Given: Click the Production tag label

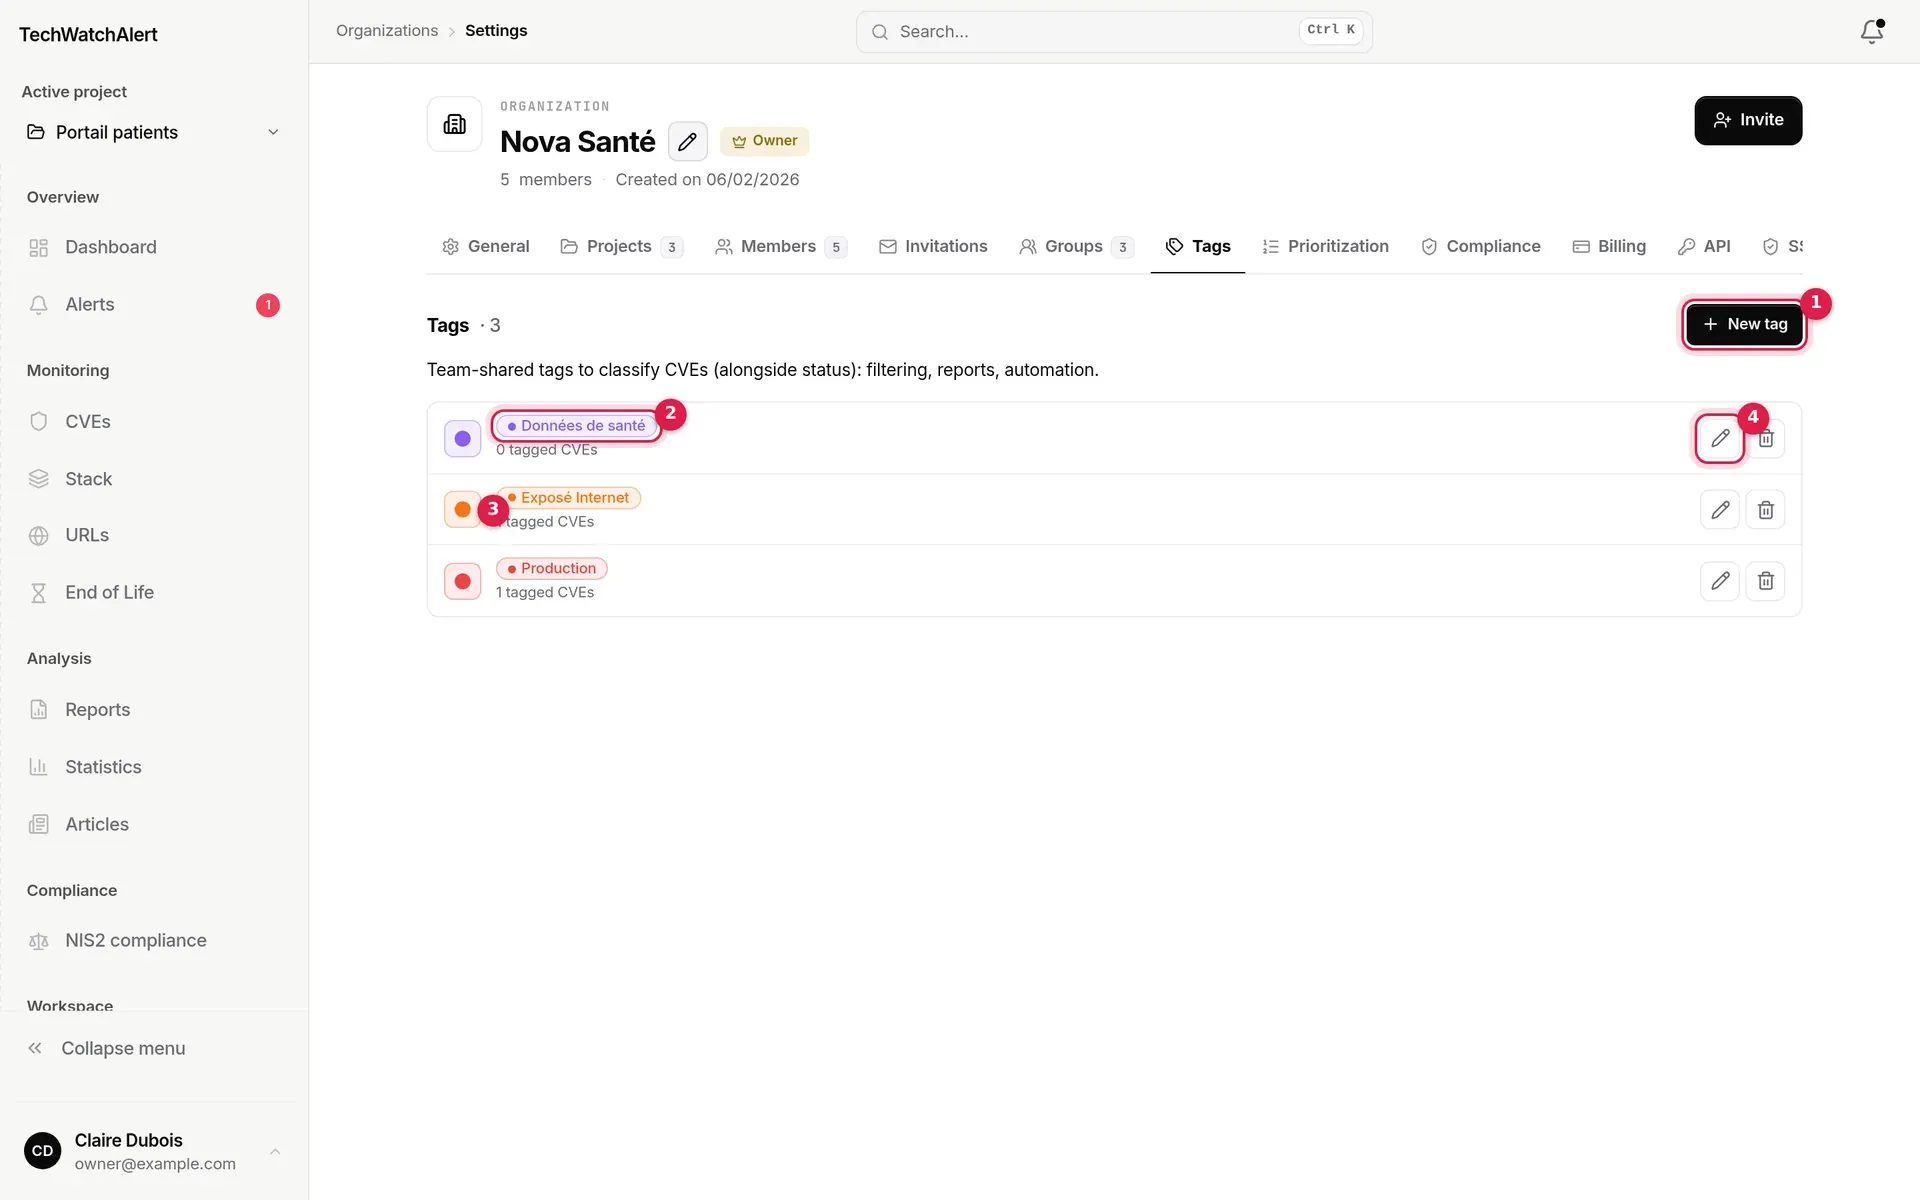Looking at the screenshot, I should (551, 569).
